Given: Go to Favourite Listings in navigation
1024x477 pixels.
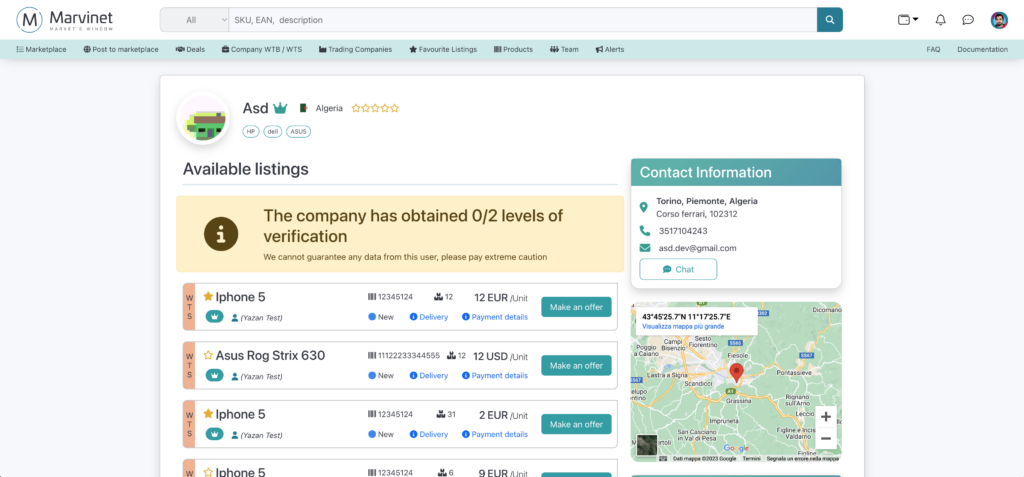Looking at the screenshot, I should point(443,49).
